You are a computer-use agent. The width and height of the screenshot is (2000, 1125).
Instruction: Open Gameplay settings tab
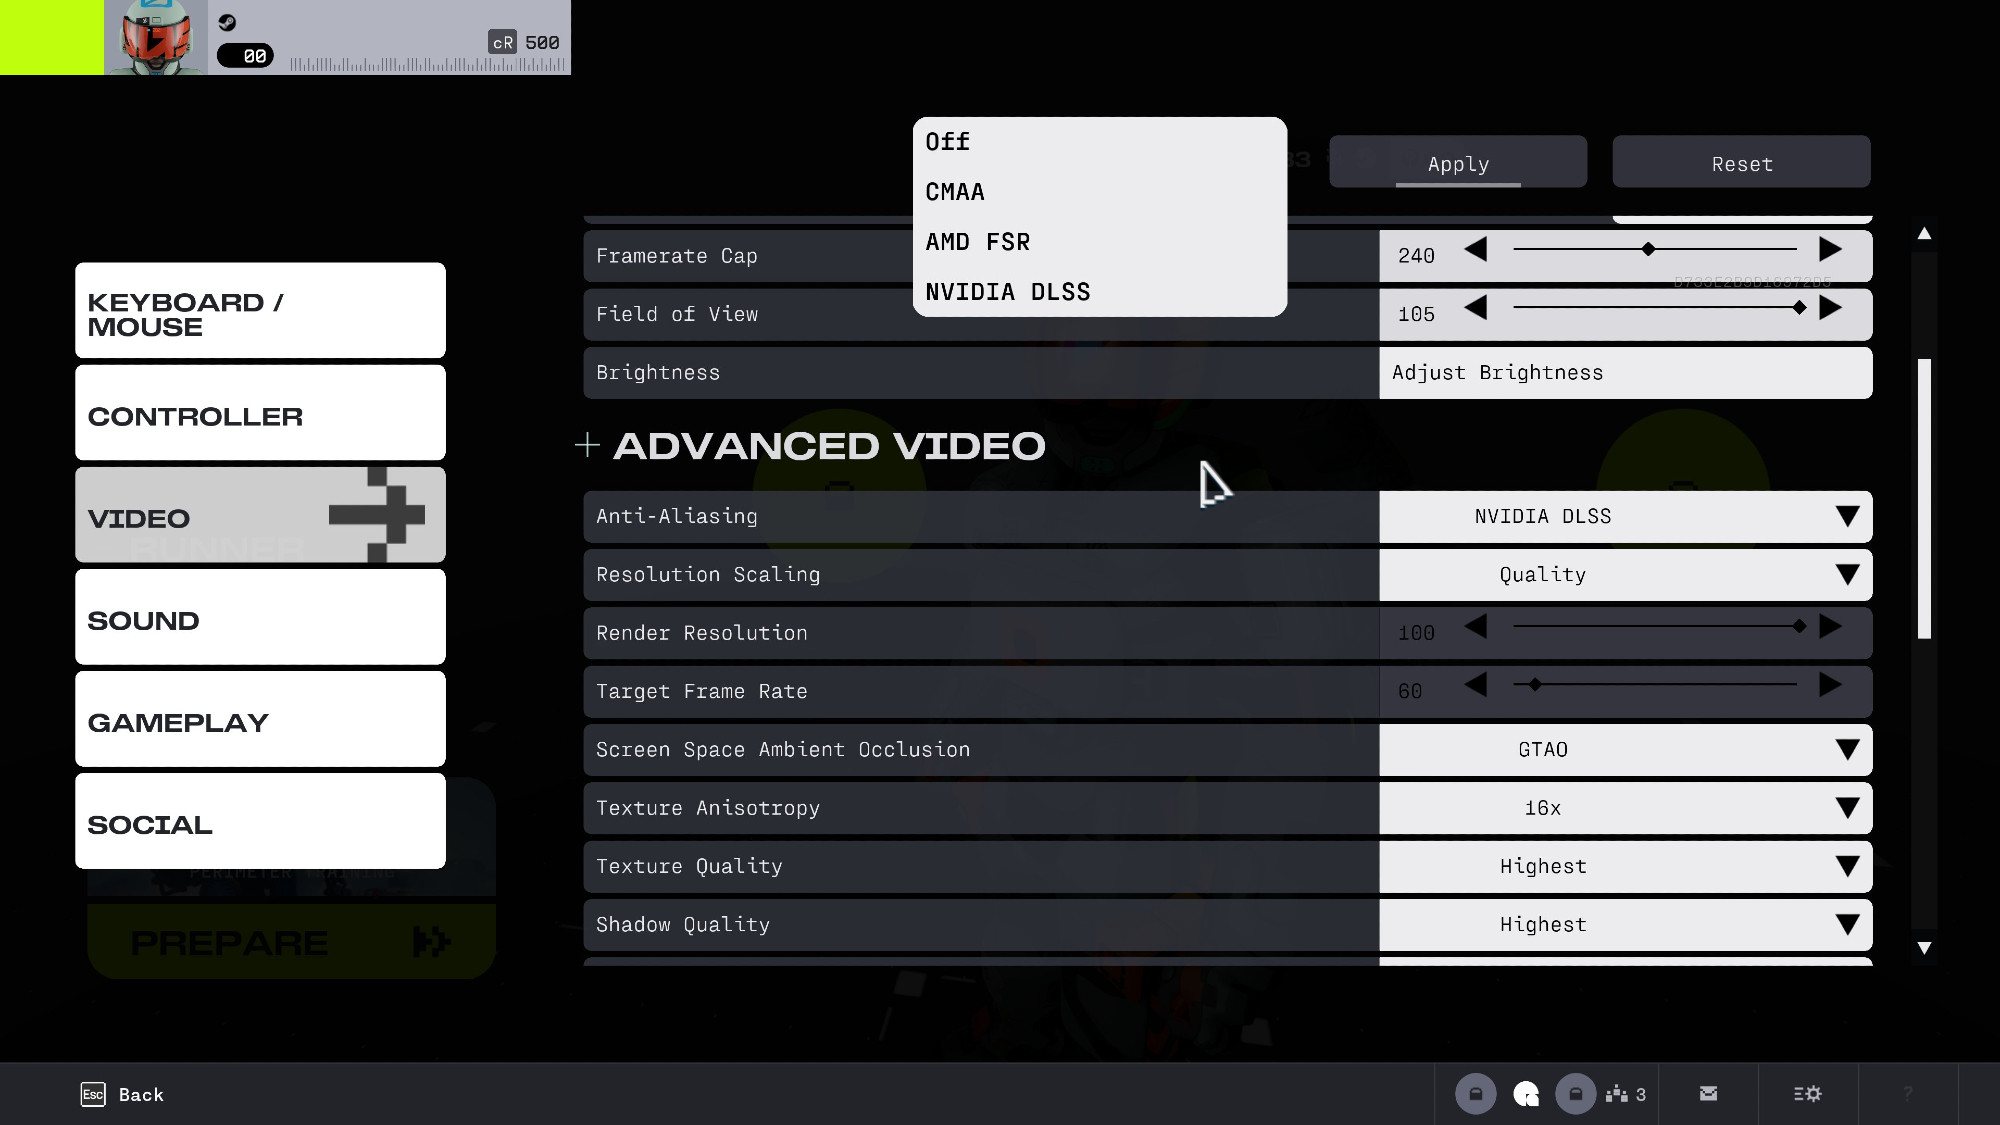click(x=260, y=718)
